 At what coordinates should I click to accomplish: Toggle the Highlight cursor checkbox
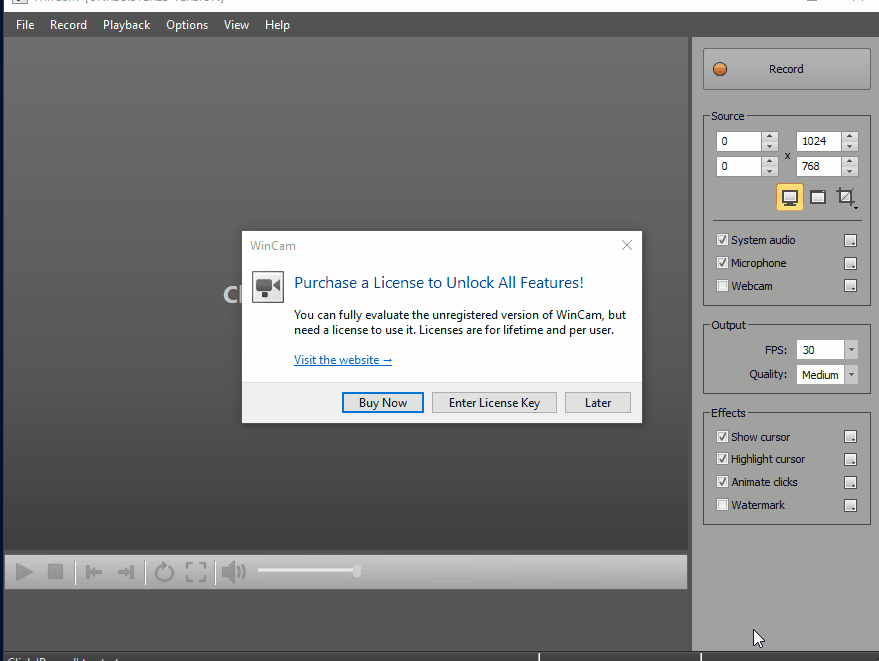click(x=722, y=459)
